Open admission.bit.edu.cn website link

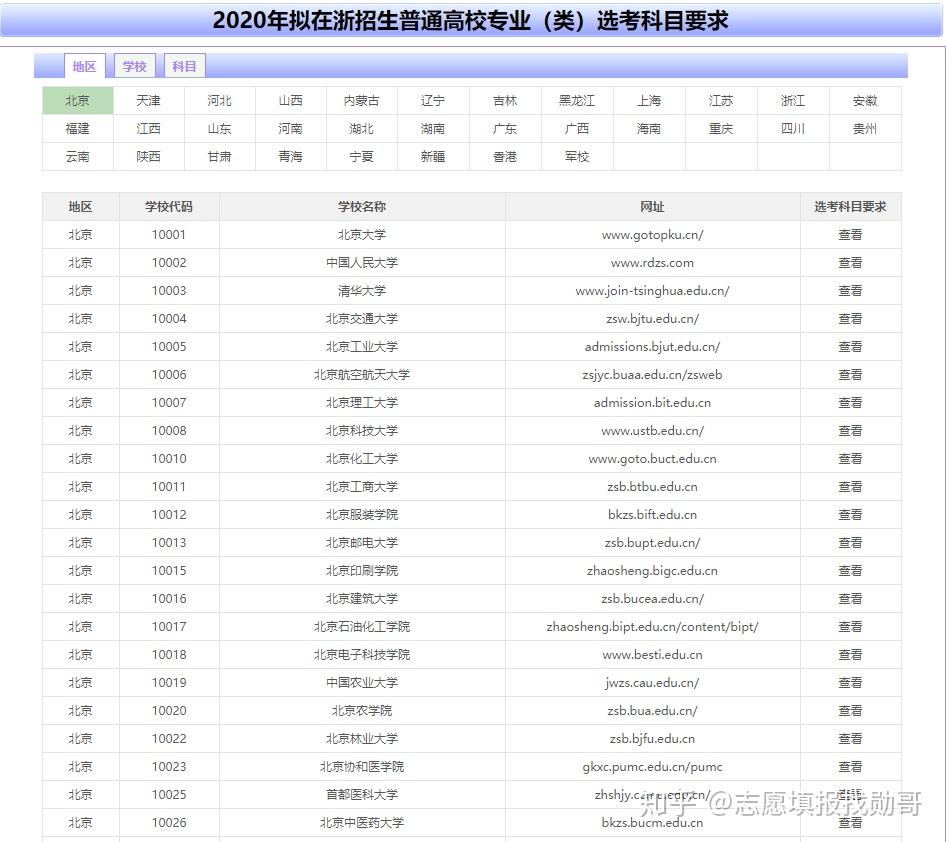tap(652, 403)
